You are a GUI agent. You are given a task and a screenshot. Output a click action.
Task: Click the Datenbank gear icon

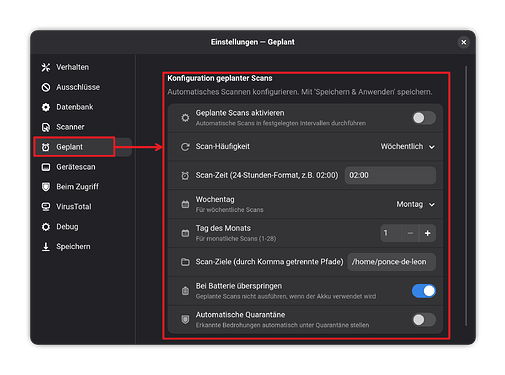pos(46,107)
